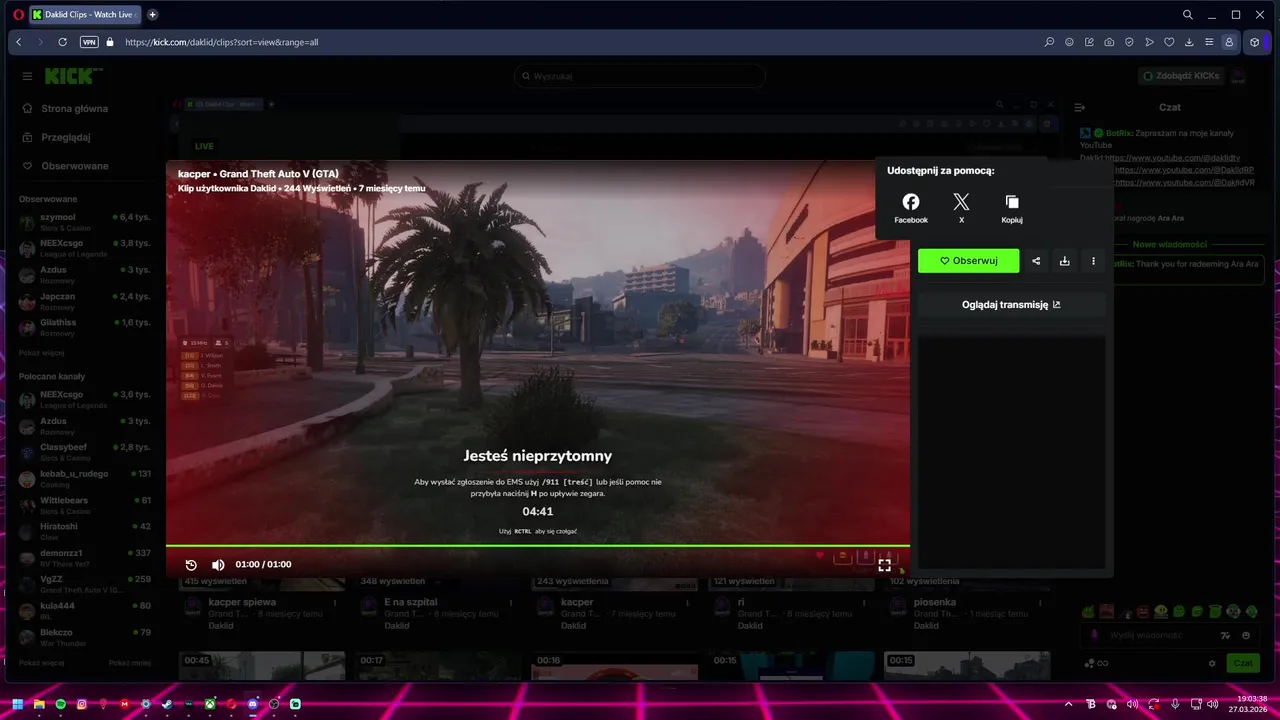Open Opera snapshot camera tool
The width and height of the screenshot is (1280, 720).
tap(1109, 42)
